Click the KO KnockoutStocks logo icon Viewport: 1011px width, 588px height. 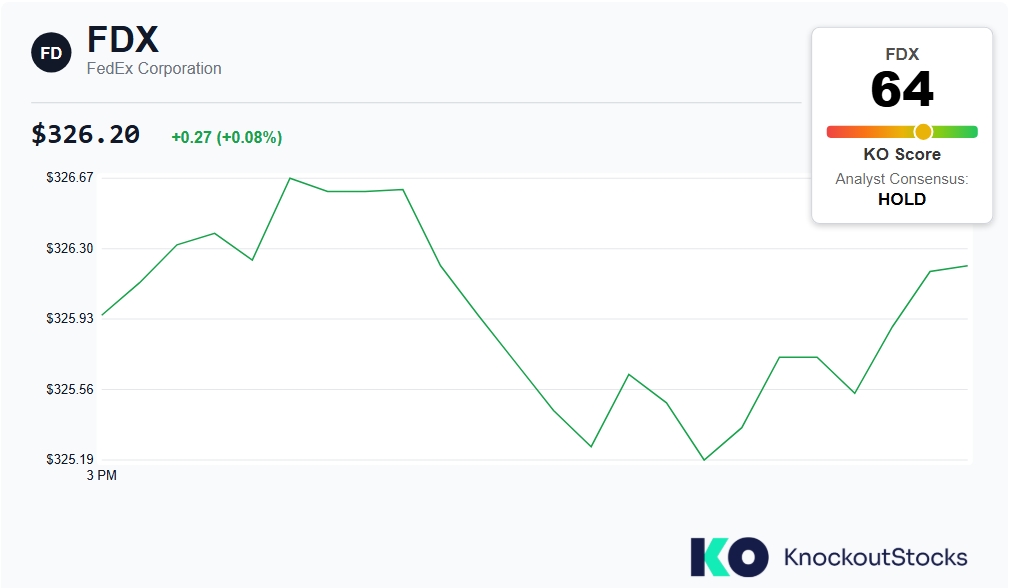[729, 556]
